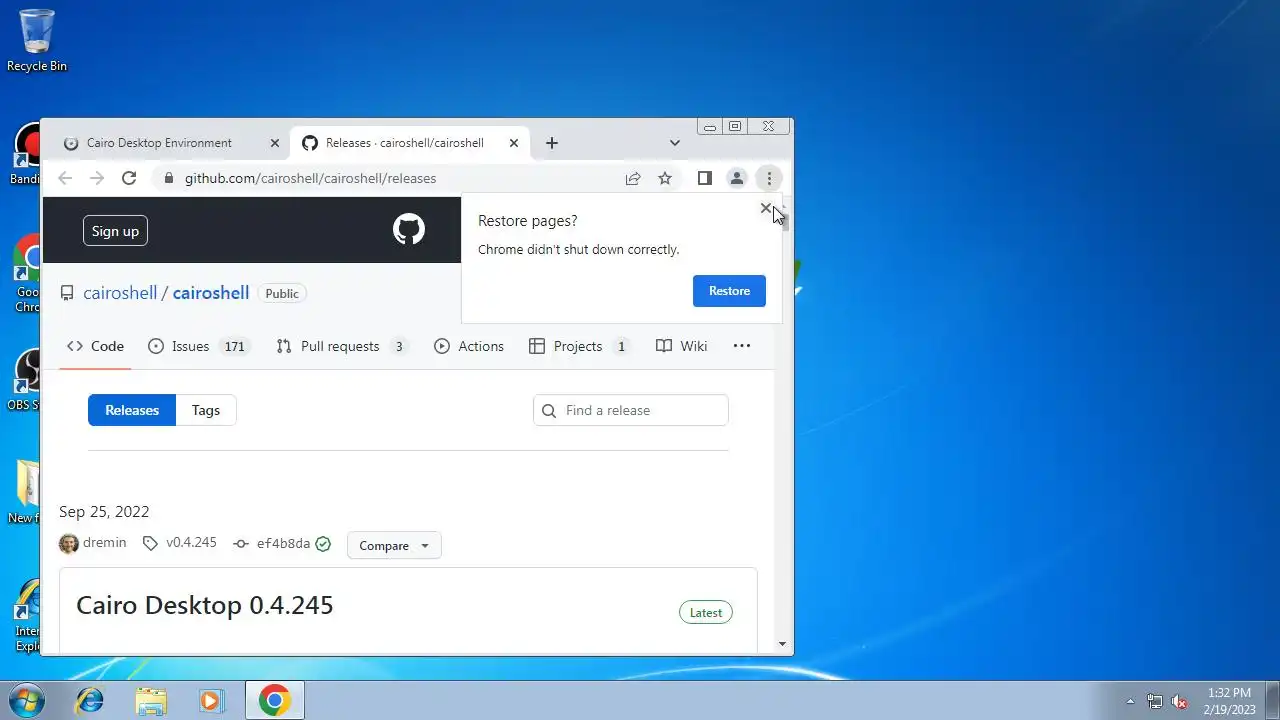The image size is (1280, 720).
Task: Switch to the Tags view
Action: (x=206, y=410)
